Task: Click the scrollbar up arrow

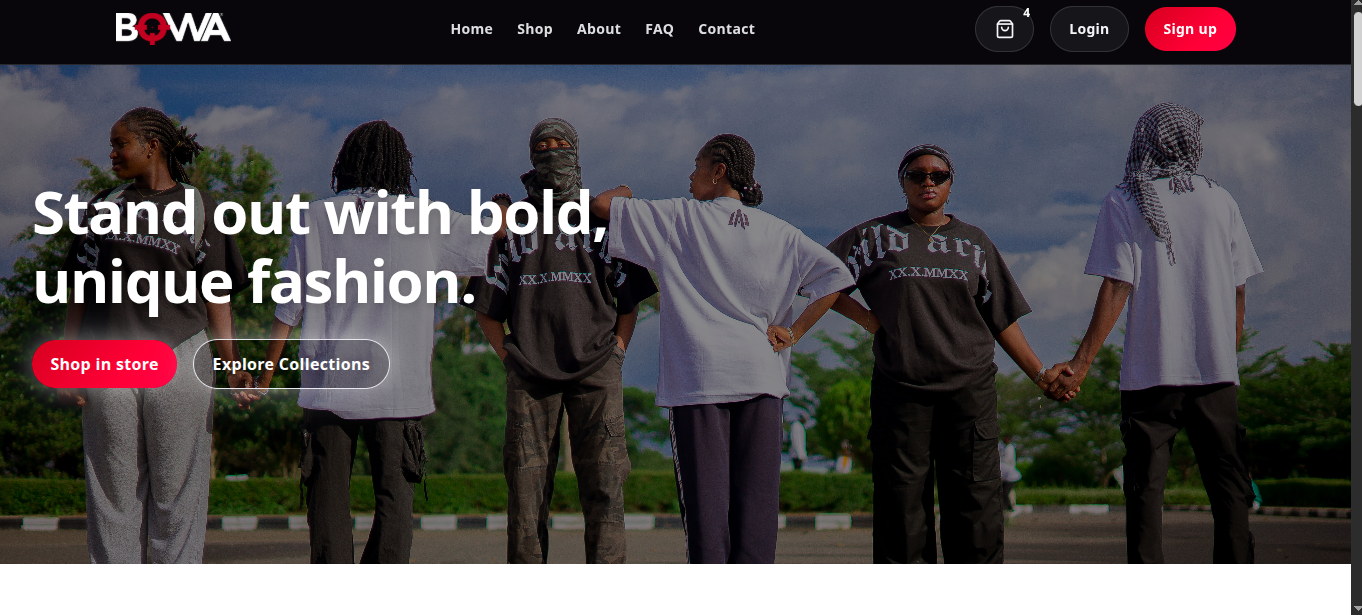Action: pos(1356,6)
